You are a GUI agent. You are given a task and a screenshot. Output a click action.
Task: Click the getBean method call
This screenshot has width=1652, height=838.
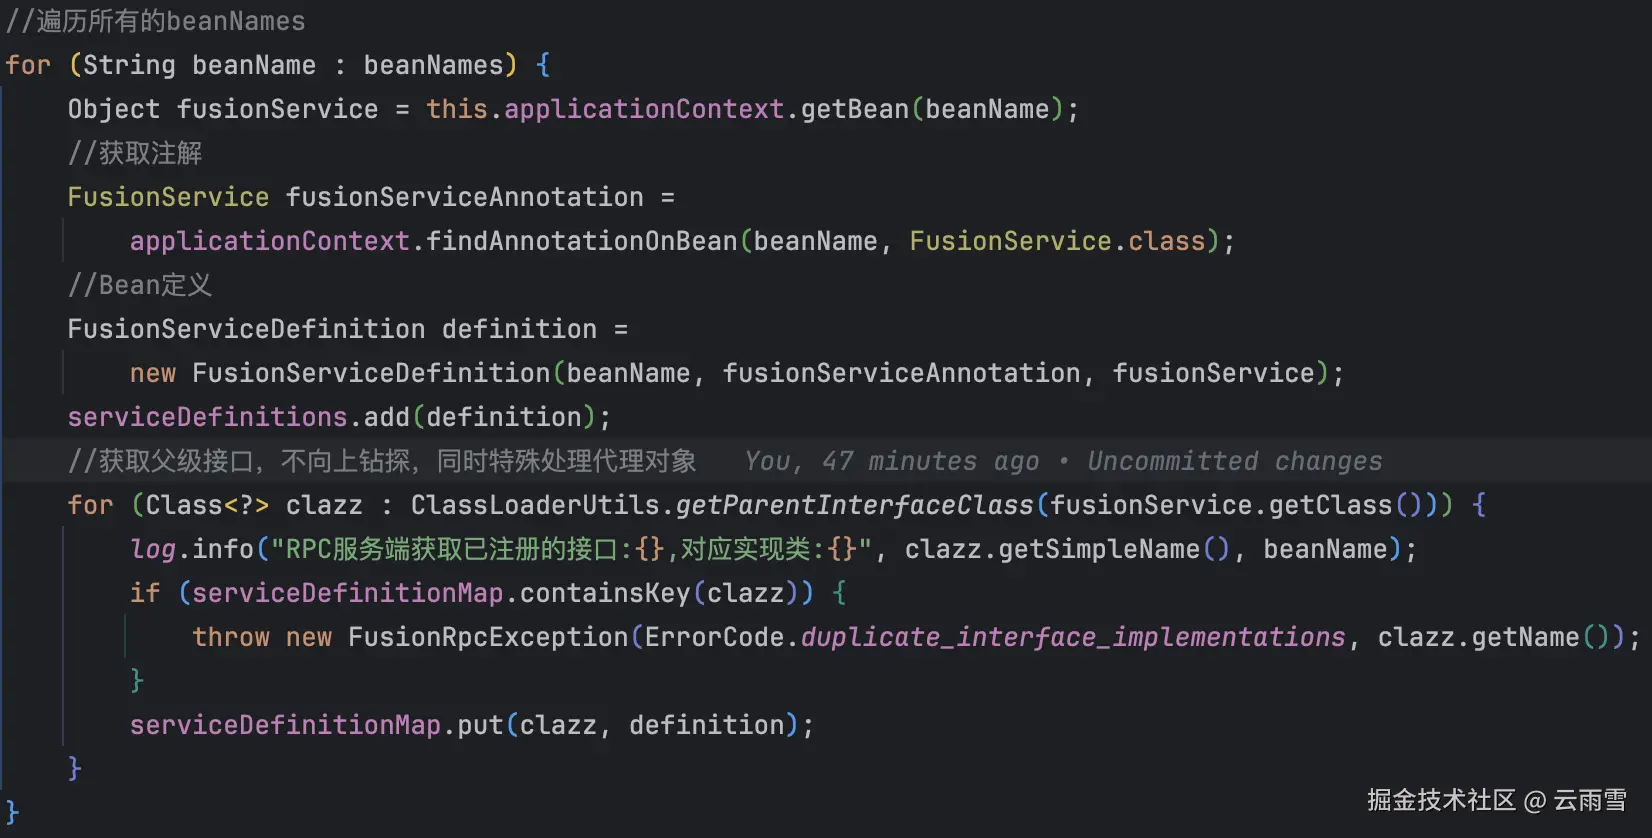tap(854, 109)
